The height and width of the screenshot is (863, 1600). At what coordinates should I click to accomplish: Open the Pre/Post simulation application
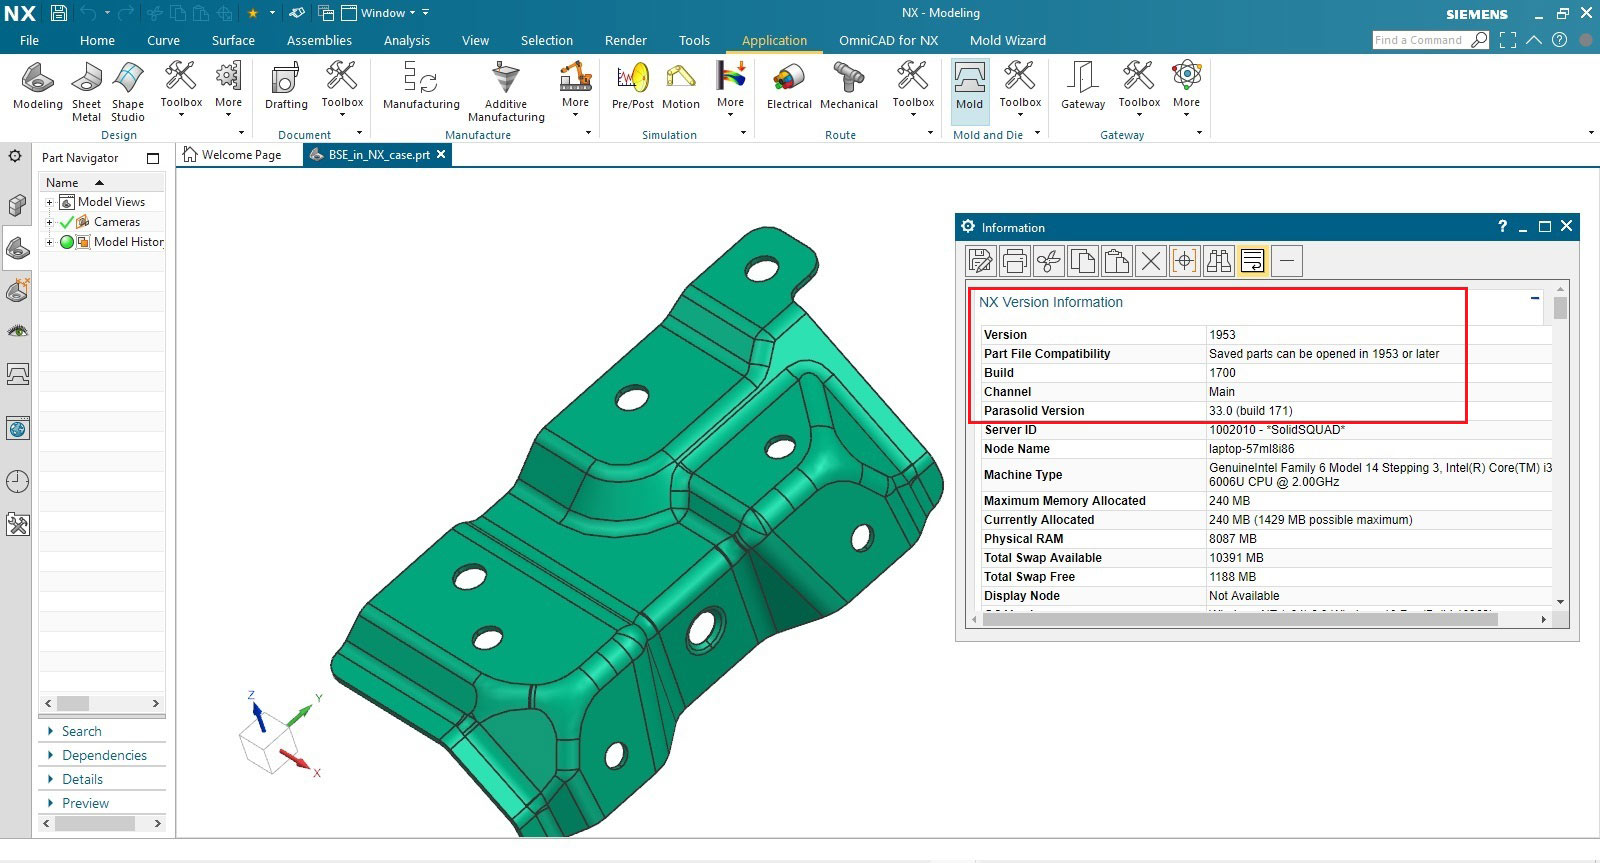tap(633, 87)
